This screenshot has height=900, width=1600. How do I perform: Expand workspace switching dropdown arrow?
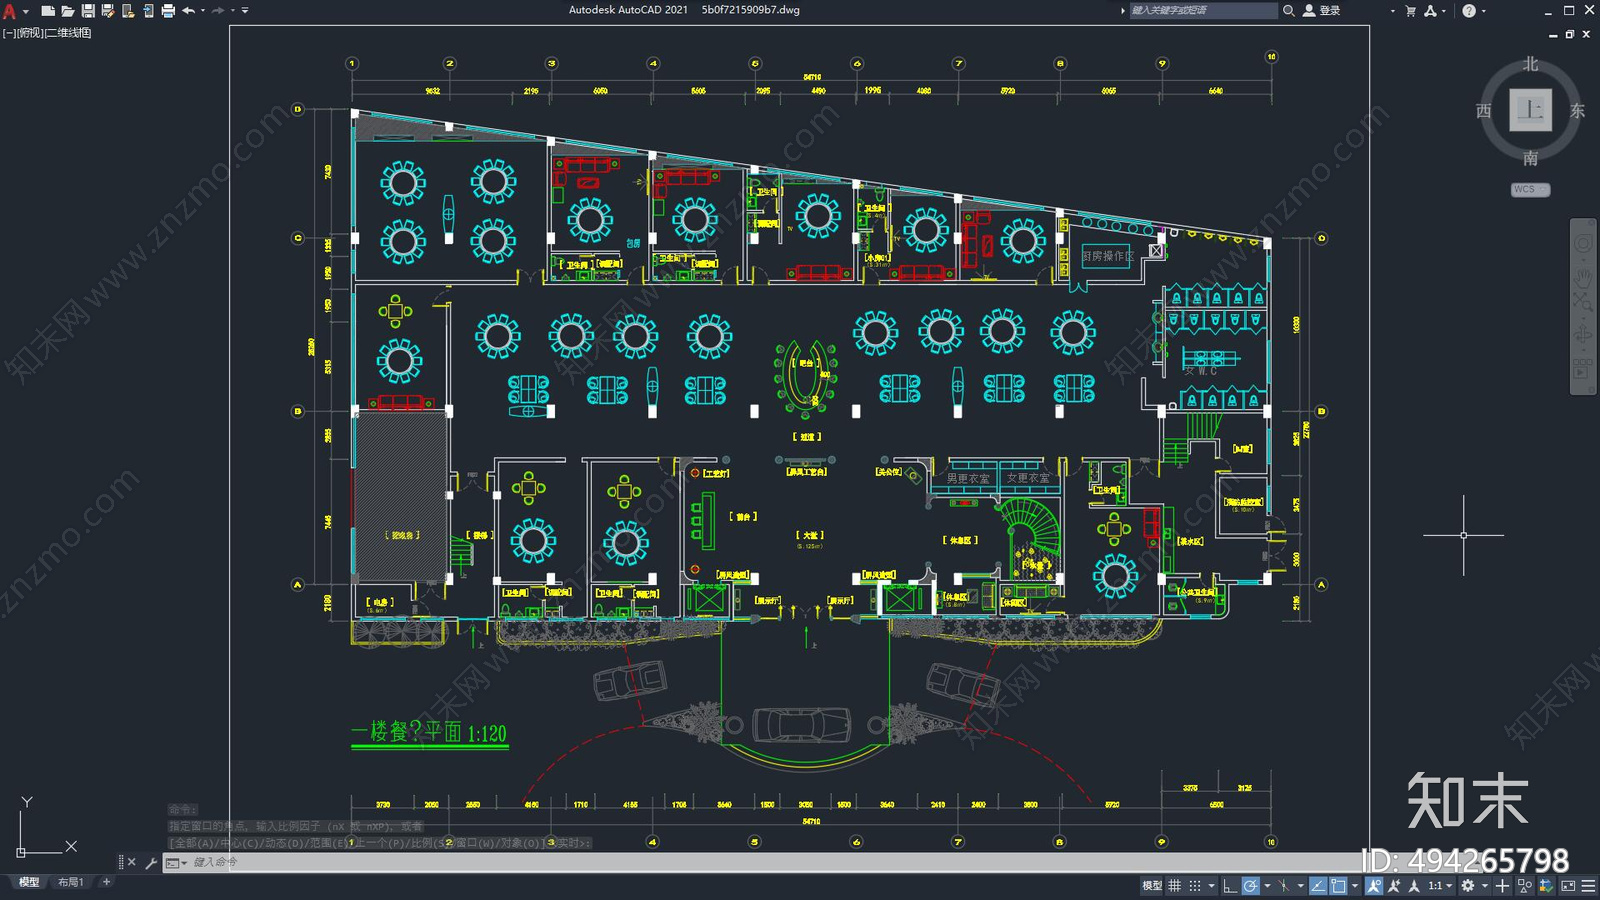(1484, 886)
